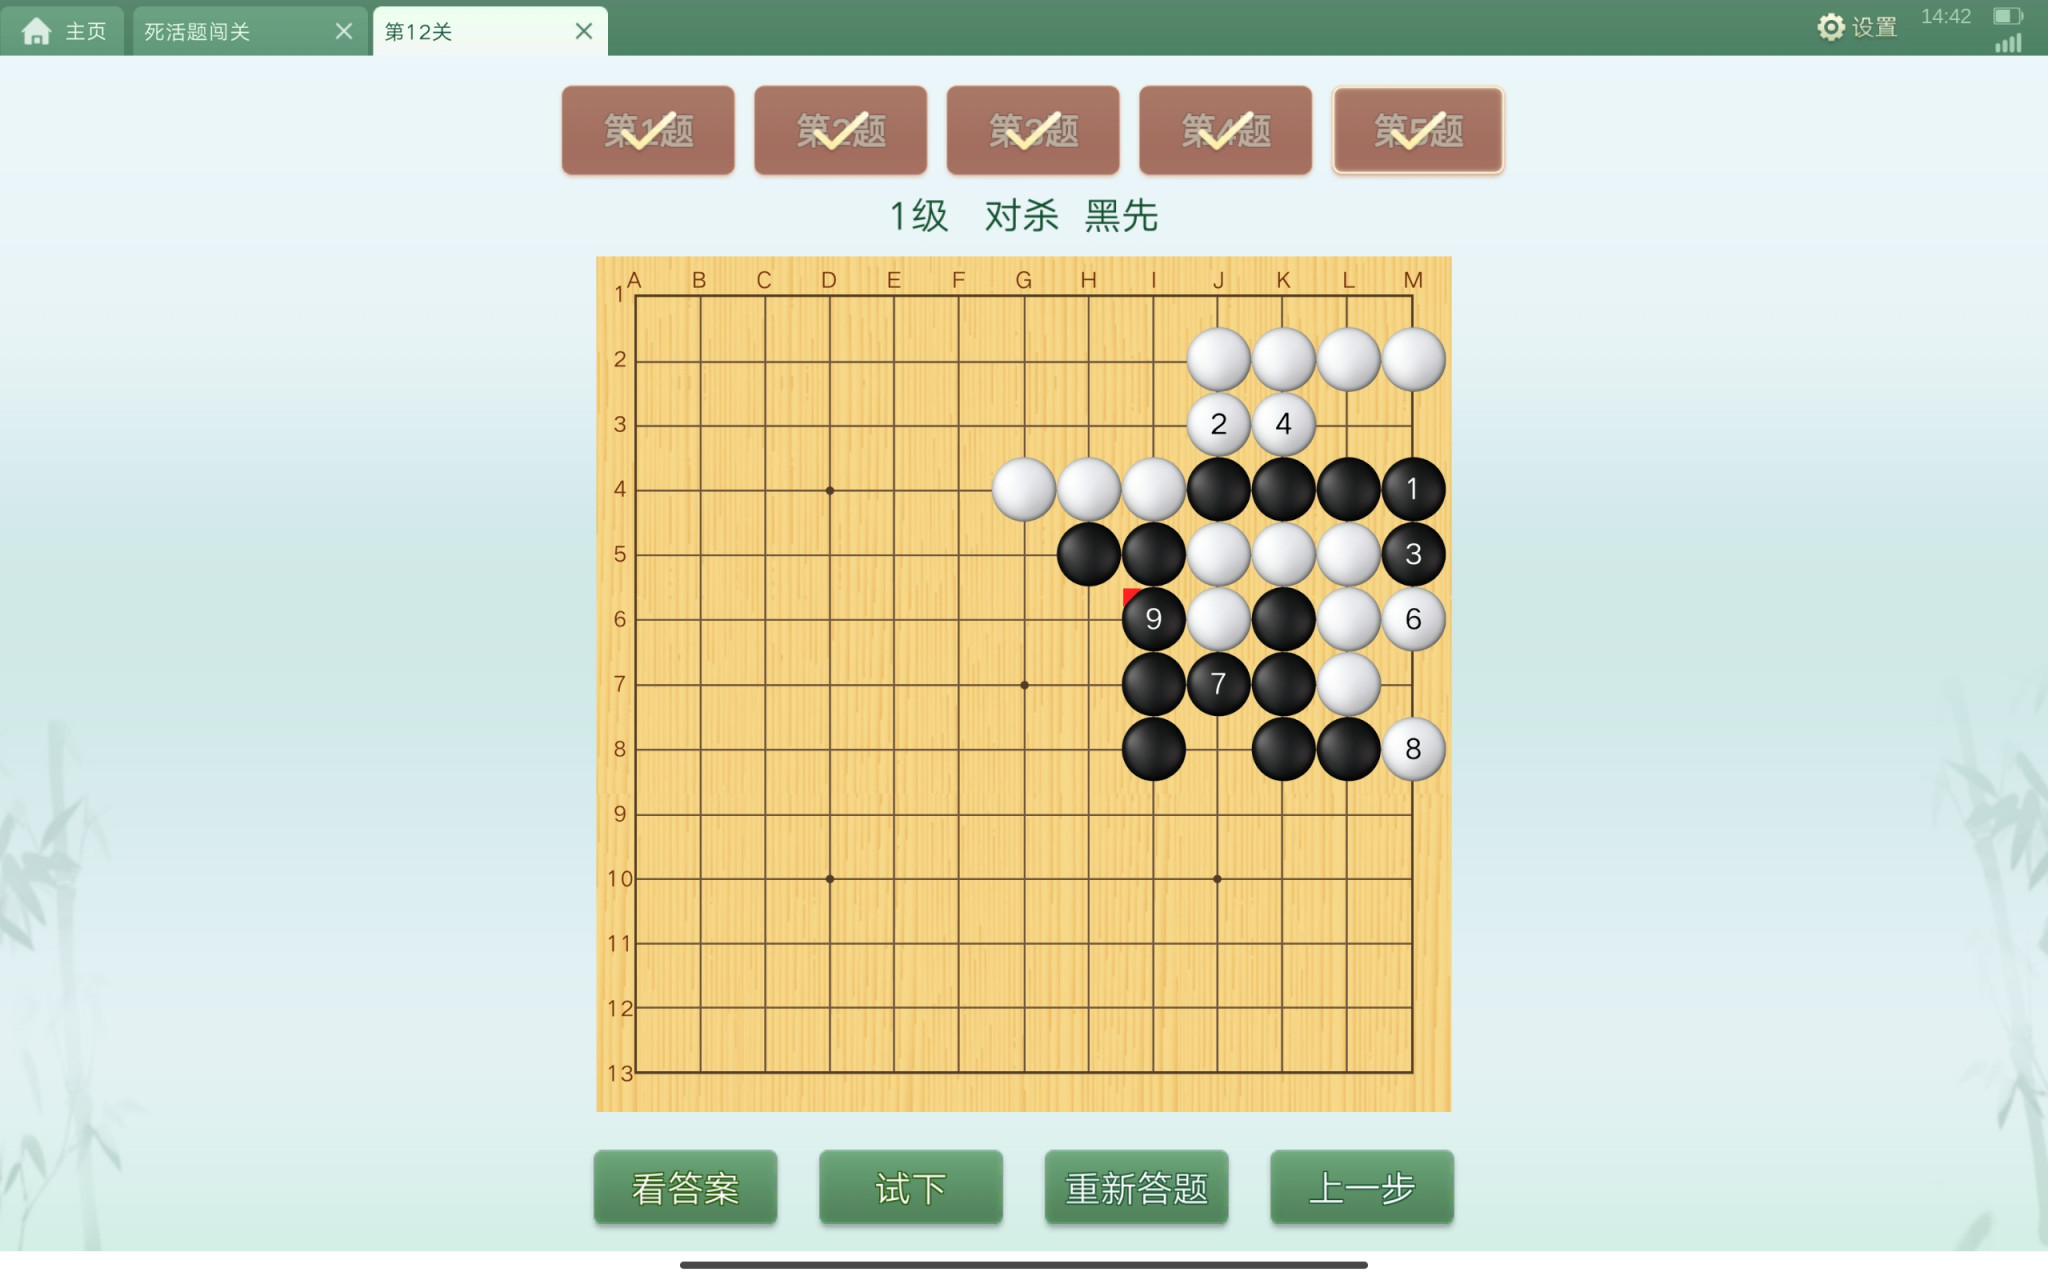
Task: Click black stone numbered 7
Action: pos(1218,684)
